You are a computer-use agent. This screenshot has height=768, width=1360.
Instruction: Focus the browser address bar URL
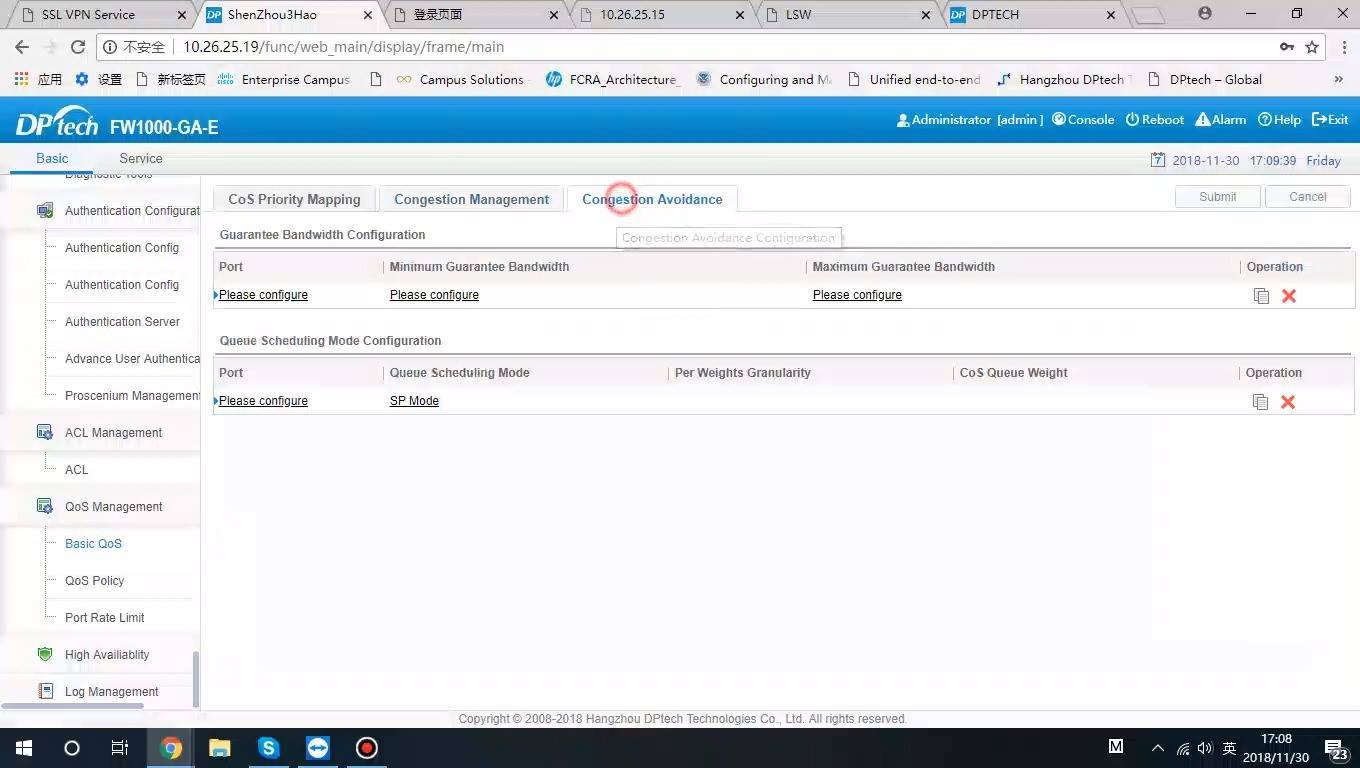343,47
